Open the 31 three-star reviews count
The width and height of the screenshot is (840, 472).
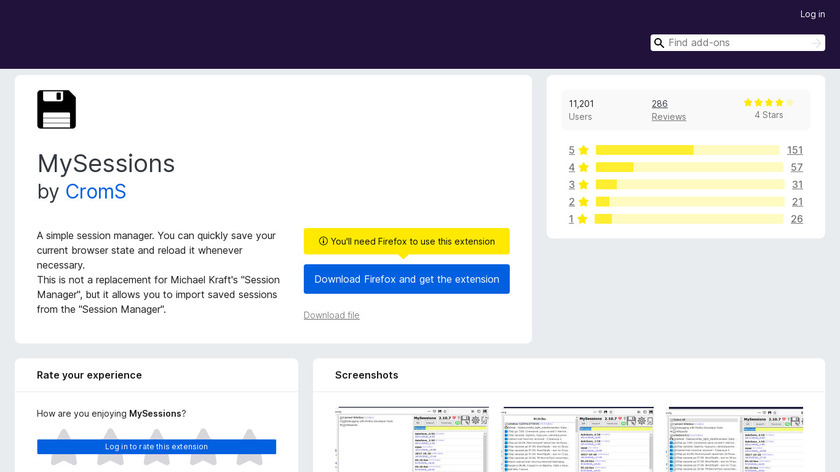tap(797, 184)
